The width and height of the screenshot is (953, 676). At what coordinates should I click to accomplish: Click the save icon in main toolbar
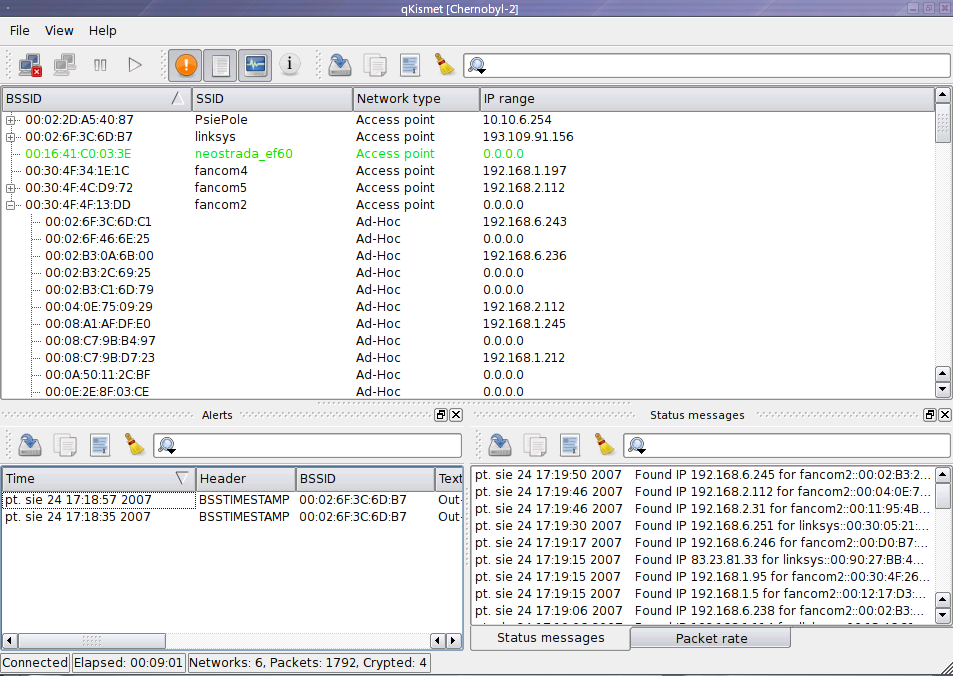(341, 65)
